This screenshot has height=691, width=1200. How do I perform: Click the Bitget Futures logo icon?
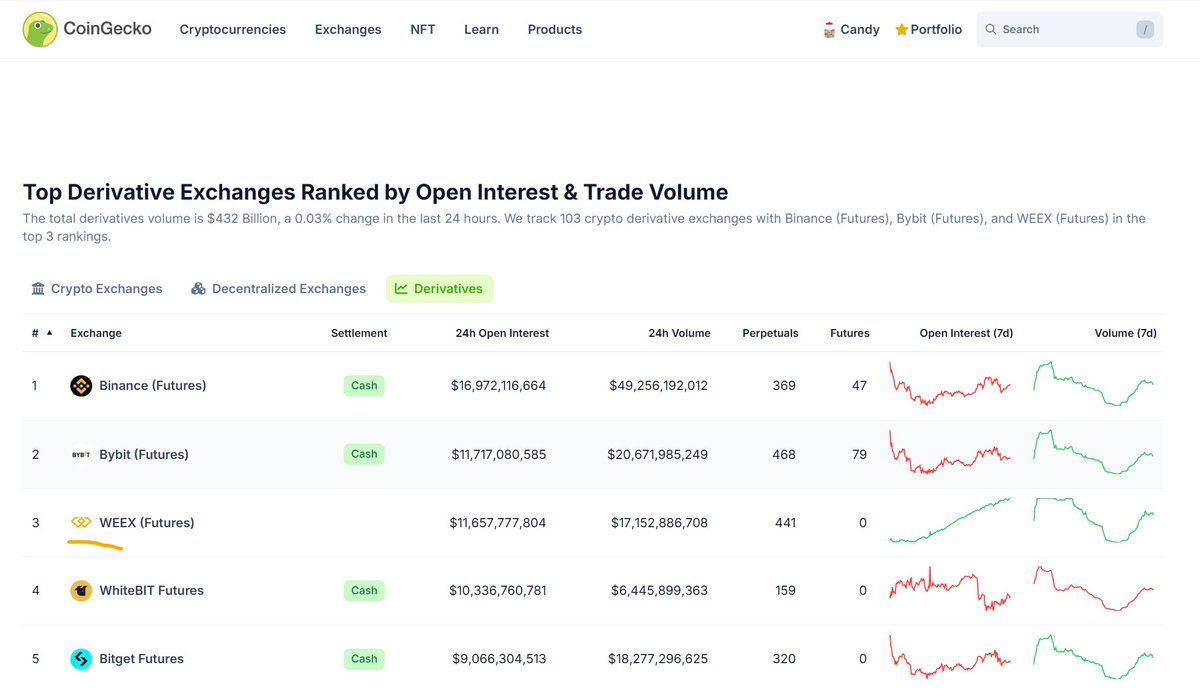(81, 658)
